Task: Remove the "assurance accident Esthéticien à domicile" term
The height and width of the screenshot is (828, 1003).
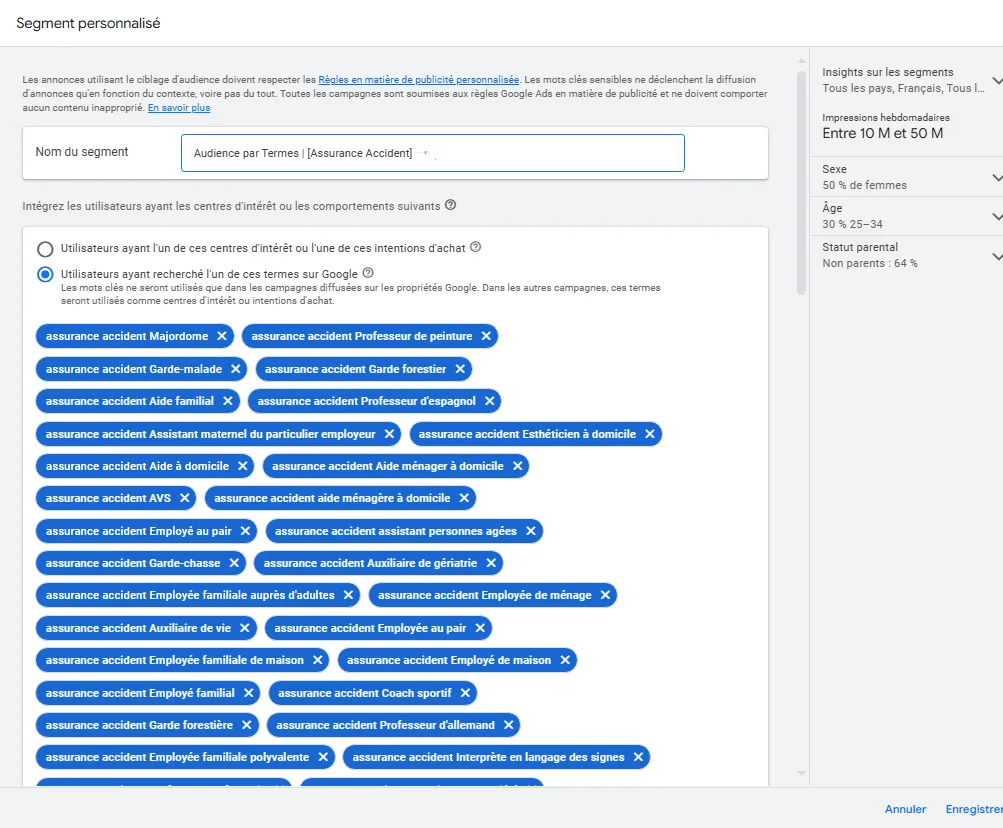Action: (649, 434)
